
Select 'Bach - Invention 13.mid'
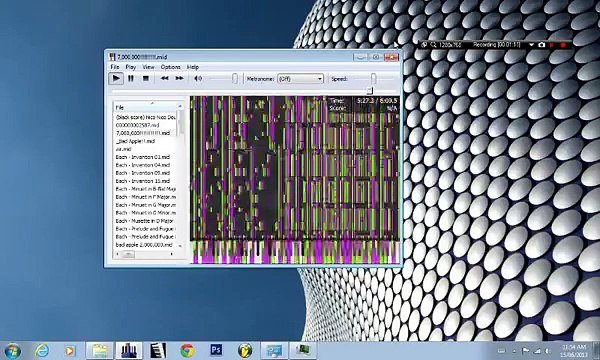coord(143,181)
